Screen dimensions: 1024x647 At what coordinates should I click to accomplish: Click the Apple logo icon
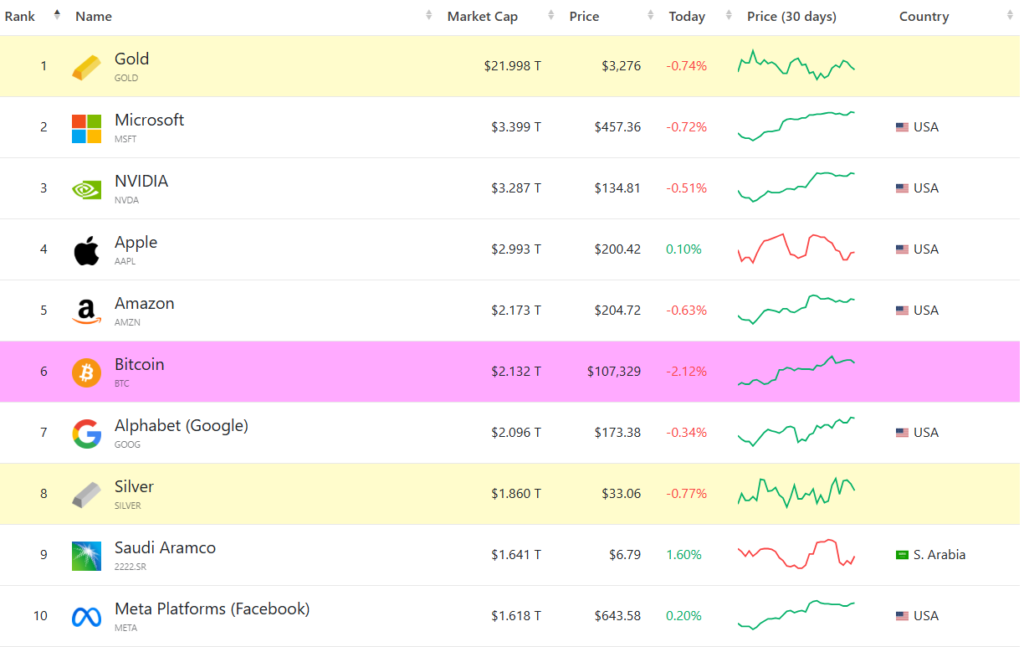86,251
